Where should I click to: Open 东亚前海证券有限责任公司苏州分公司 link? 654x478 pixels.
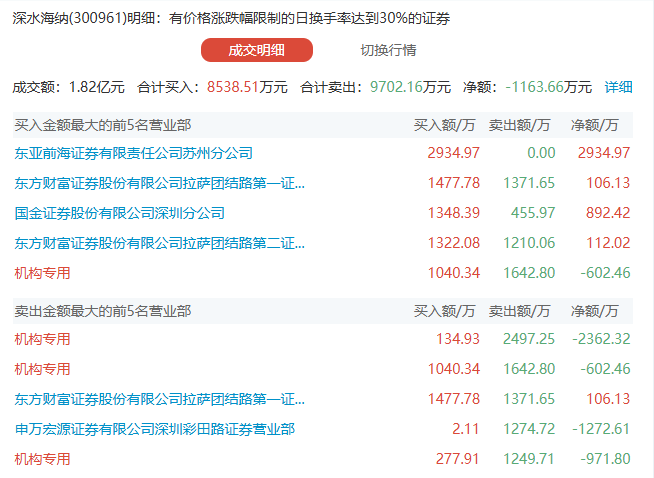click(x=133, y=153)
